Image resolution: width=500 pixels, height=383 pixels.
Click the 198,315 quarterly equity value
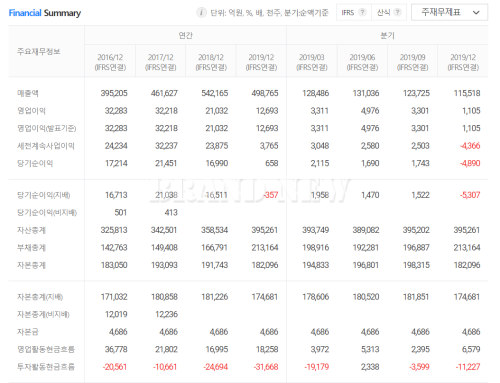[416, 265]
